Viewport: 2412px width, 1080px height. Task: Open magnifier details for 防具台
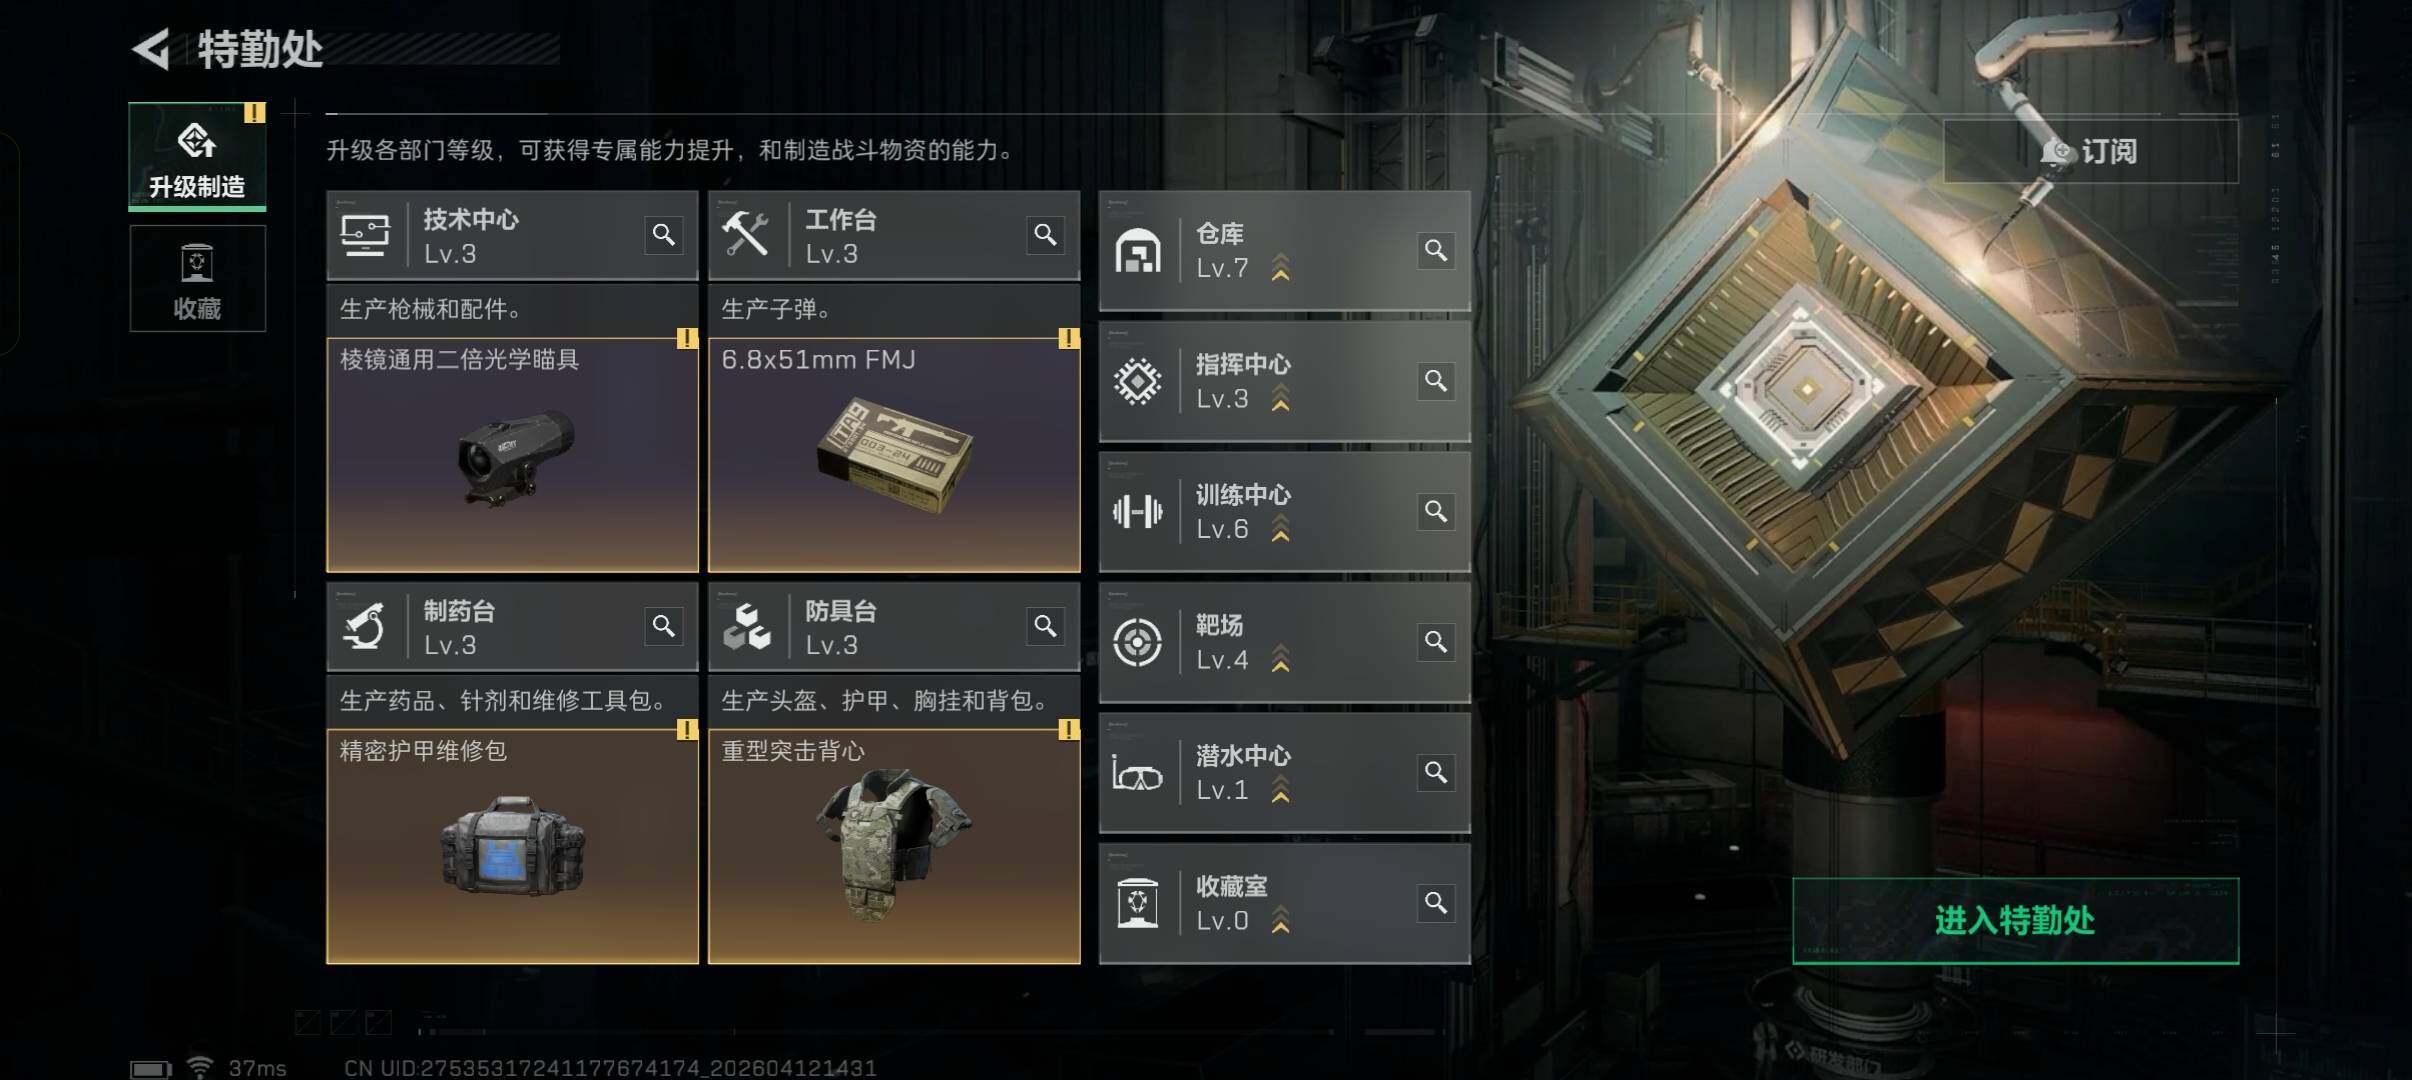[x=1046, y=626]
